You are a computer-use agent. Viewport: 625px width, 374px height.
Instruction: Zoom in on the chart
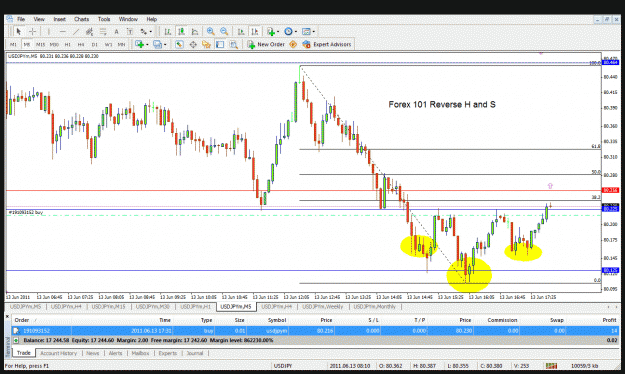(210, 31)
